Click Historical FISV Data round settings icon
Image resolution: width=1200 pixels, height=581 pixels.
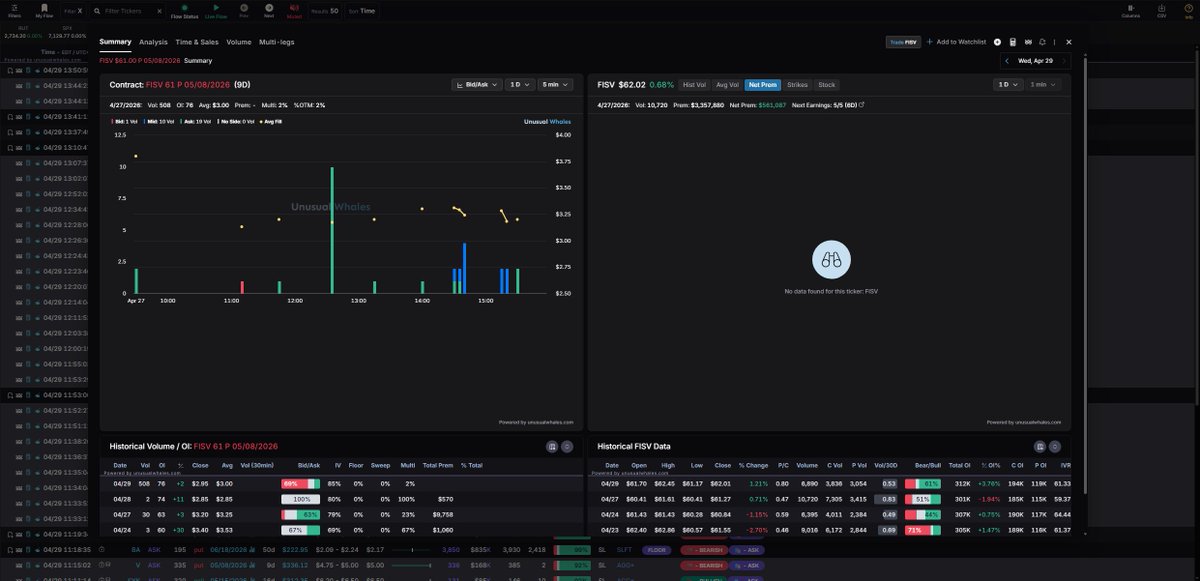1057,446
